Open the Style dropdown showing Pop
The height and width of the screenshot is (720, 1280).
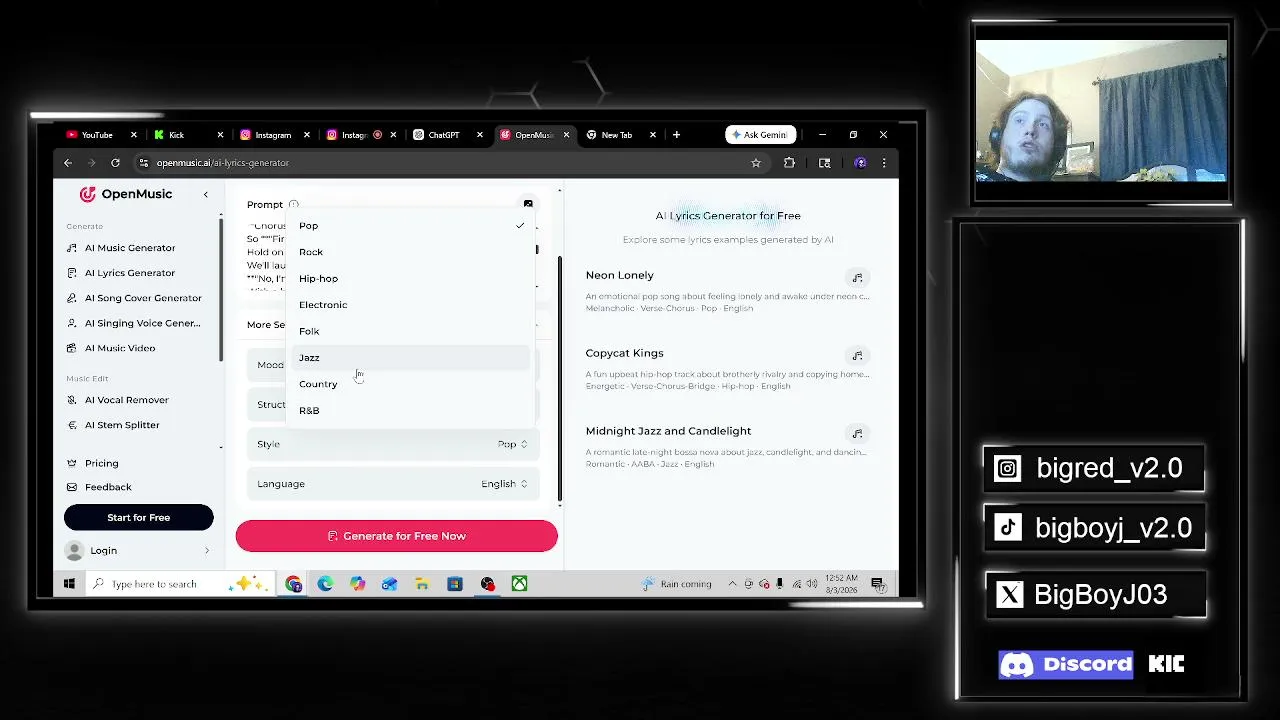(x=394, y=444)
